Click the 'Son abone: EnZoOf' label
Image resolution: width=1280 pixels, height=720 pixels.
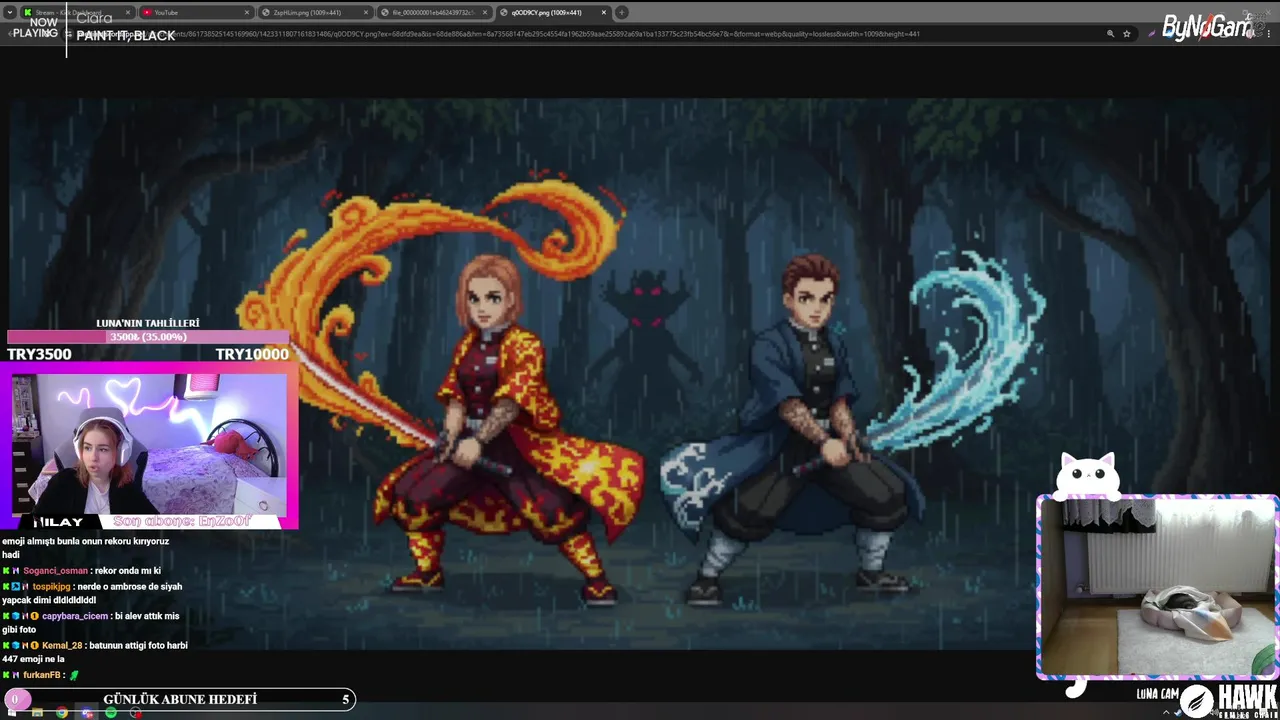(182, 521)
